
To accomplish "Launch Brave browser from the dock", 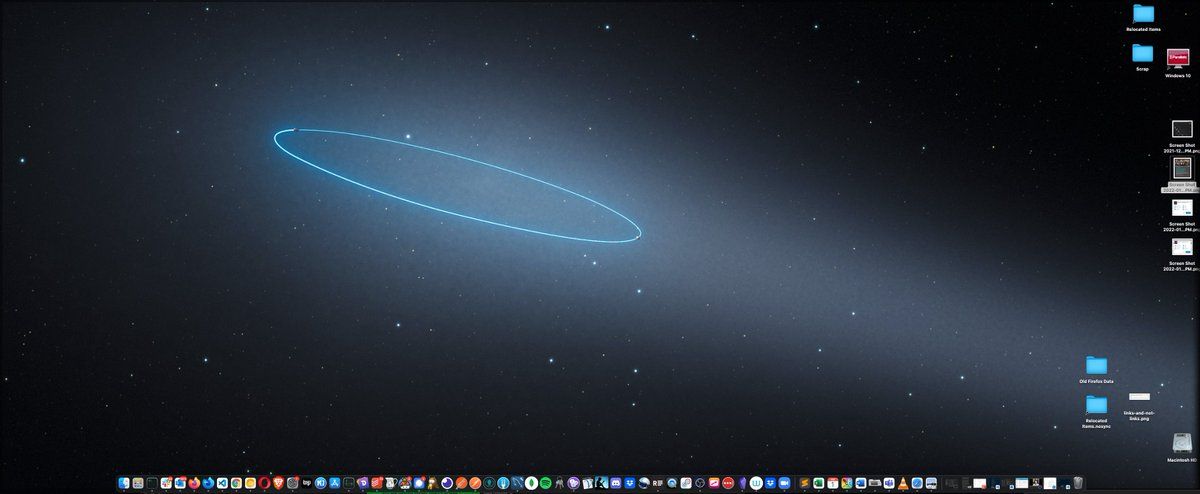I will tap(278, 483).
